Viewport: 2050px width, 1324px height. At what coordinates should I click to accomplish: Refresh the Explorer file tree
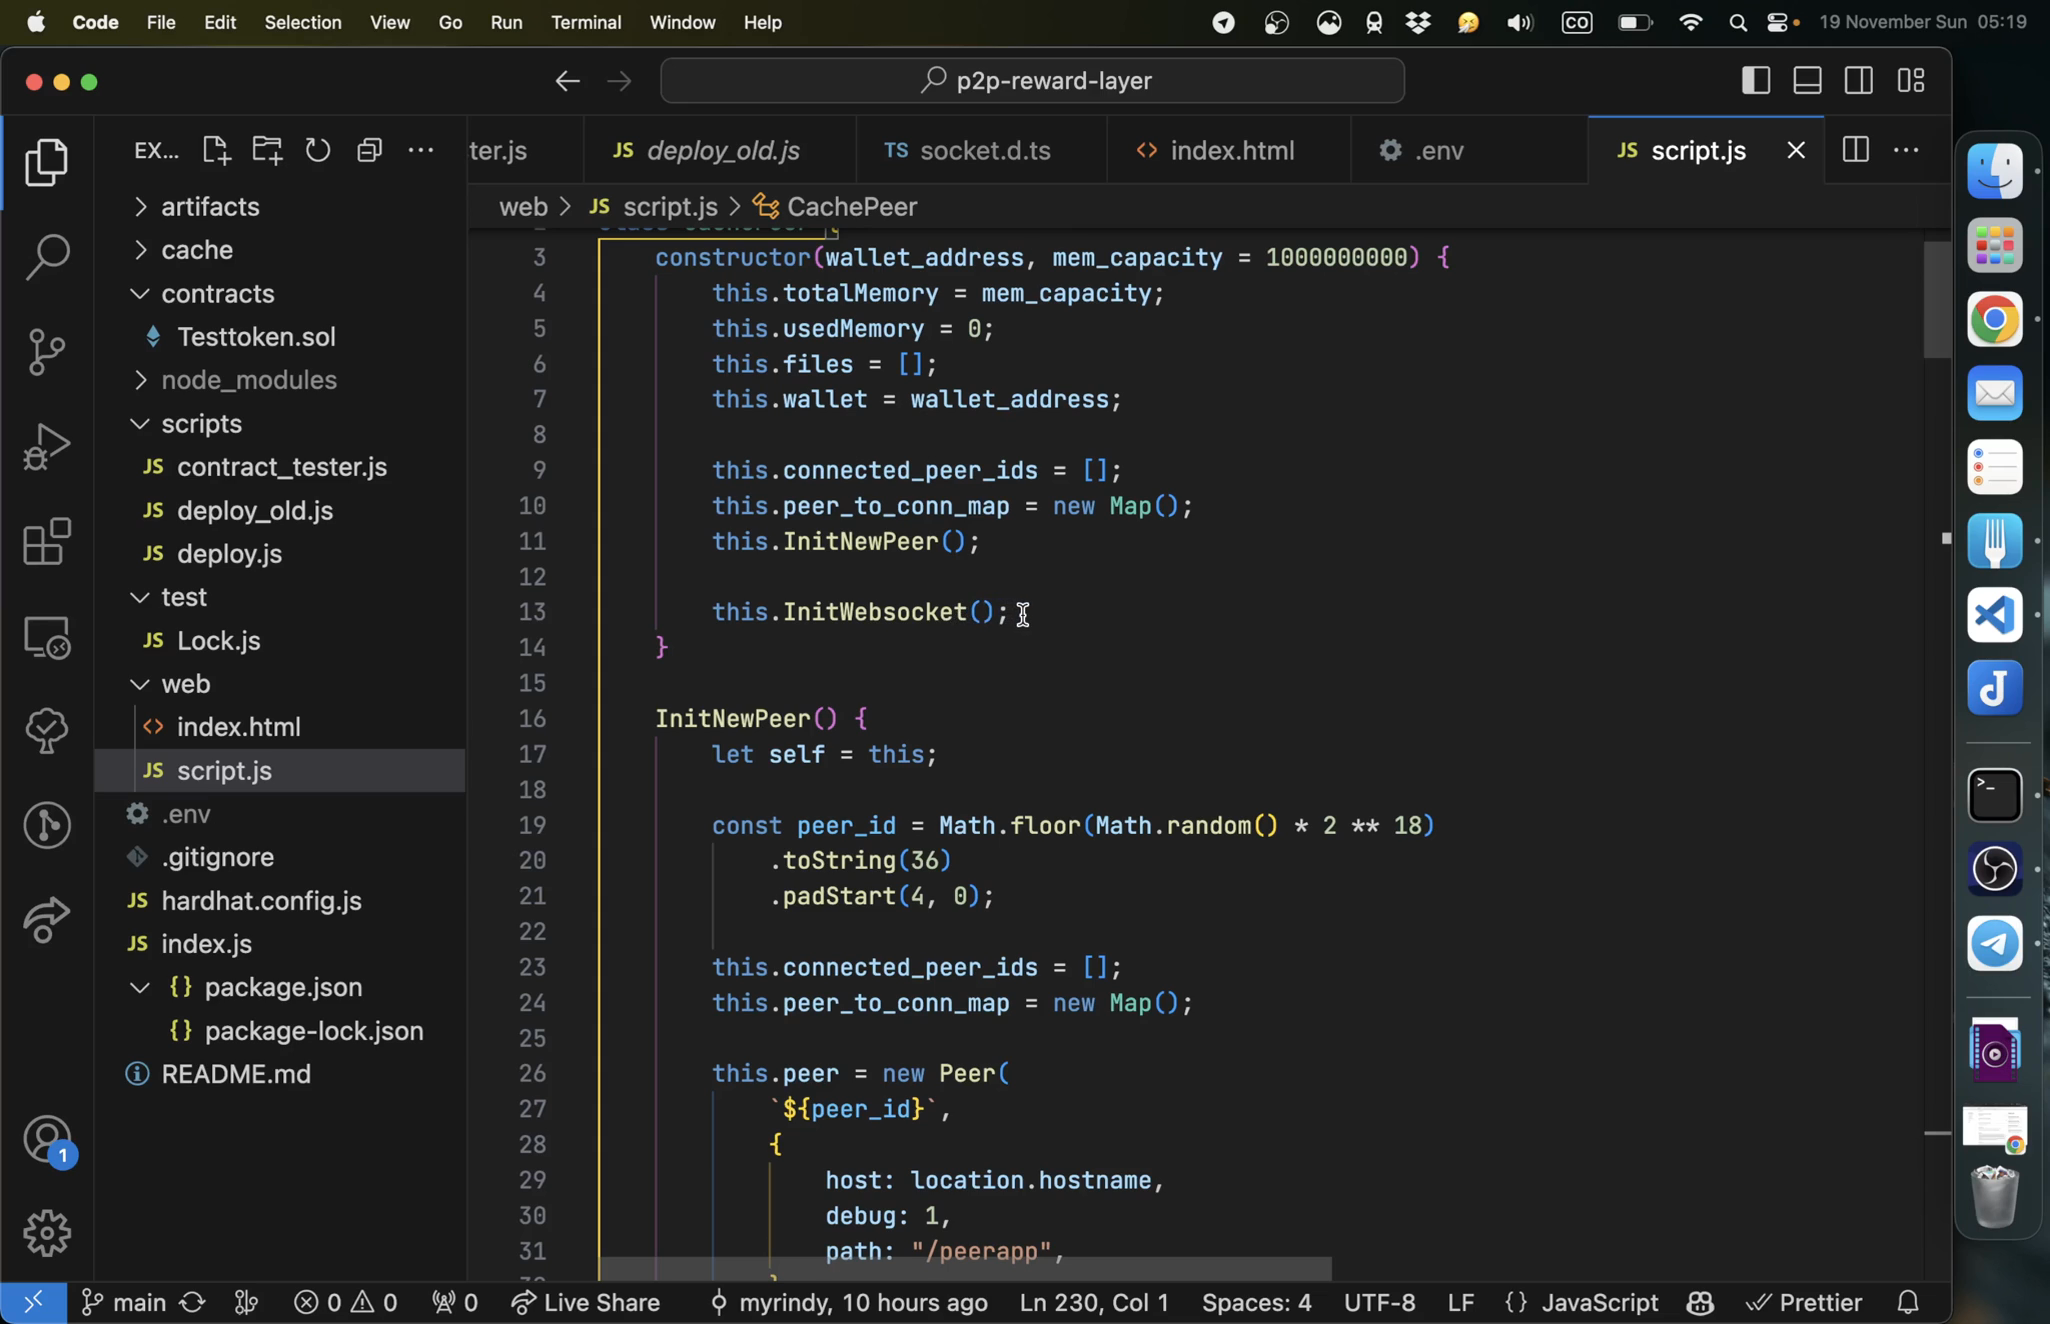tap(318, 150)
